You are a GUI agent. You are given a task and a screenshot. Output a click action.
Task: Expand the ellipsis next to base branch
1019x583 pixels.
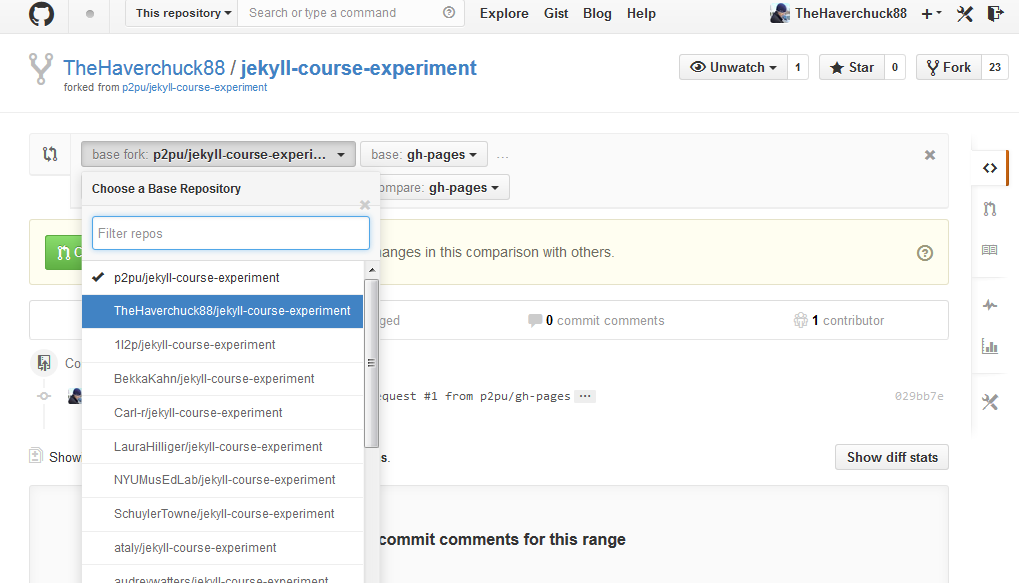point(502,157)
